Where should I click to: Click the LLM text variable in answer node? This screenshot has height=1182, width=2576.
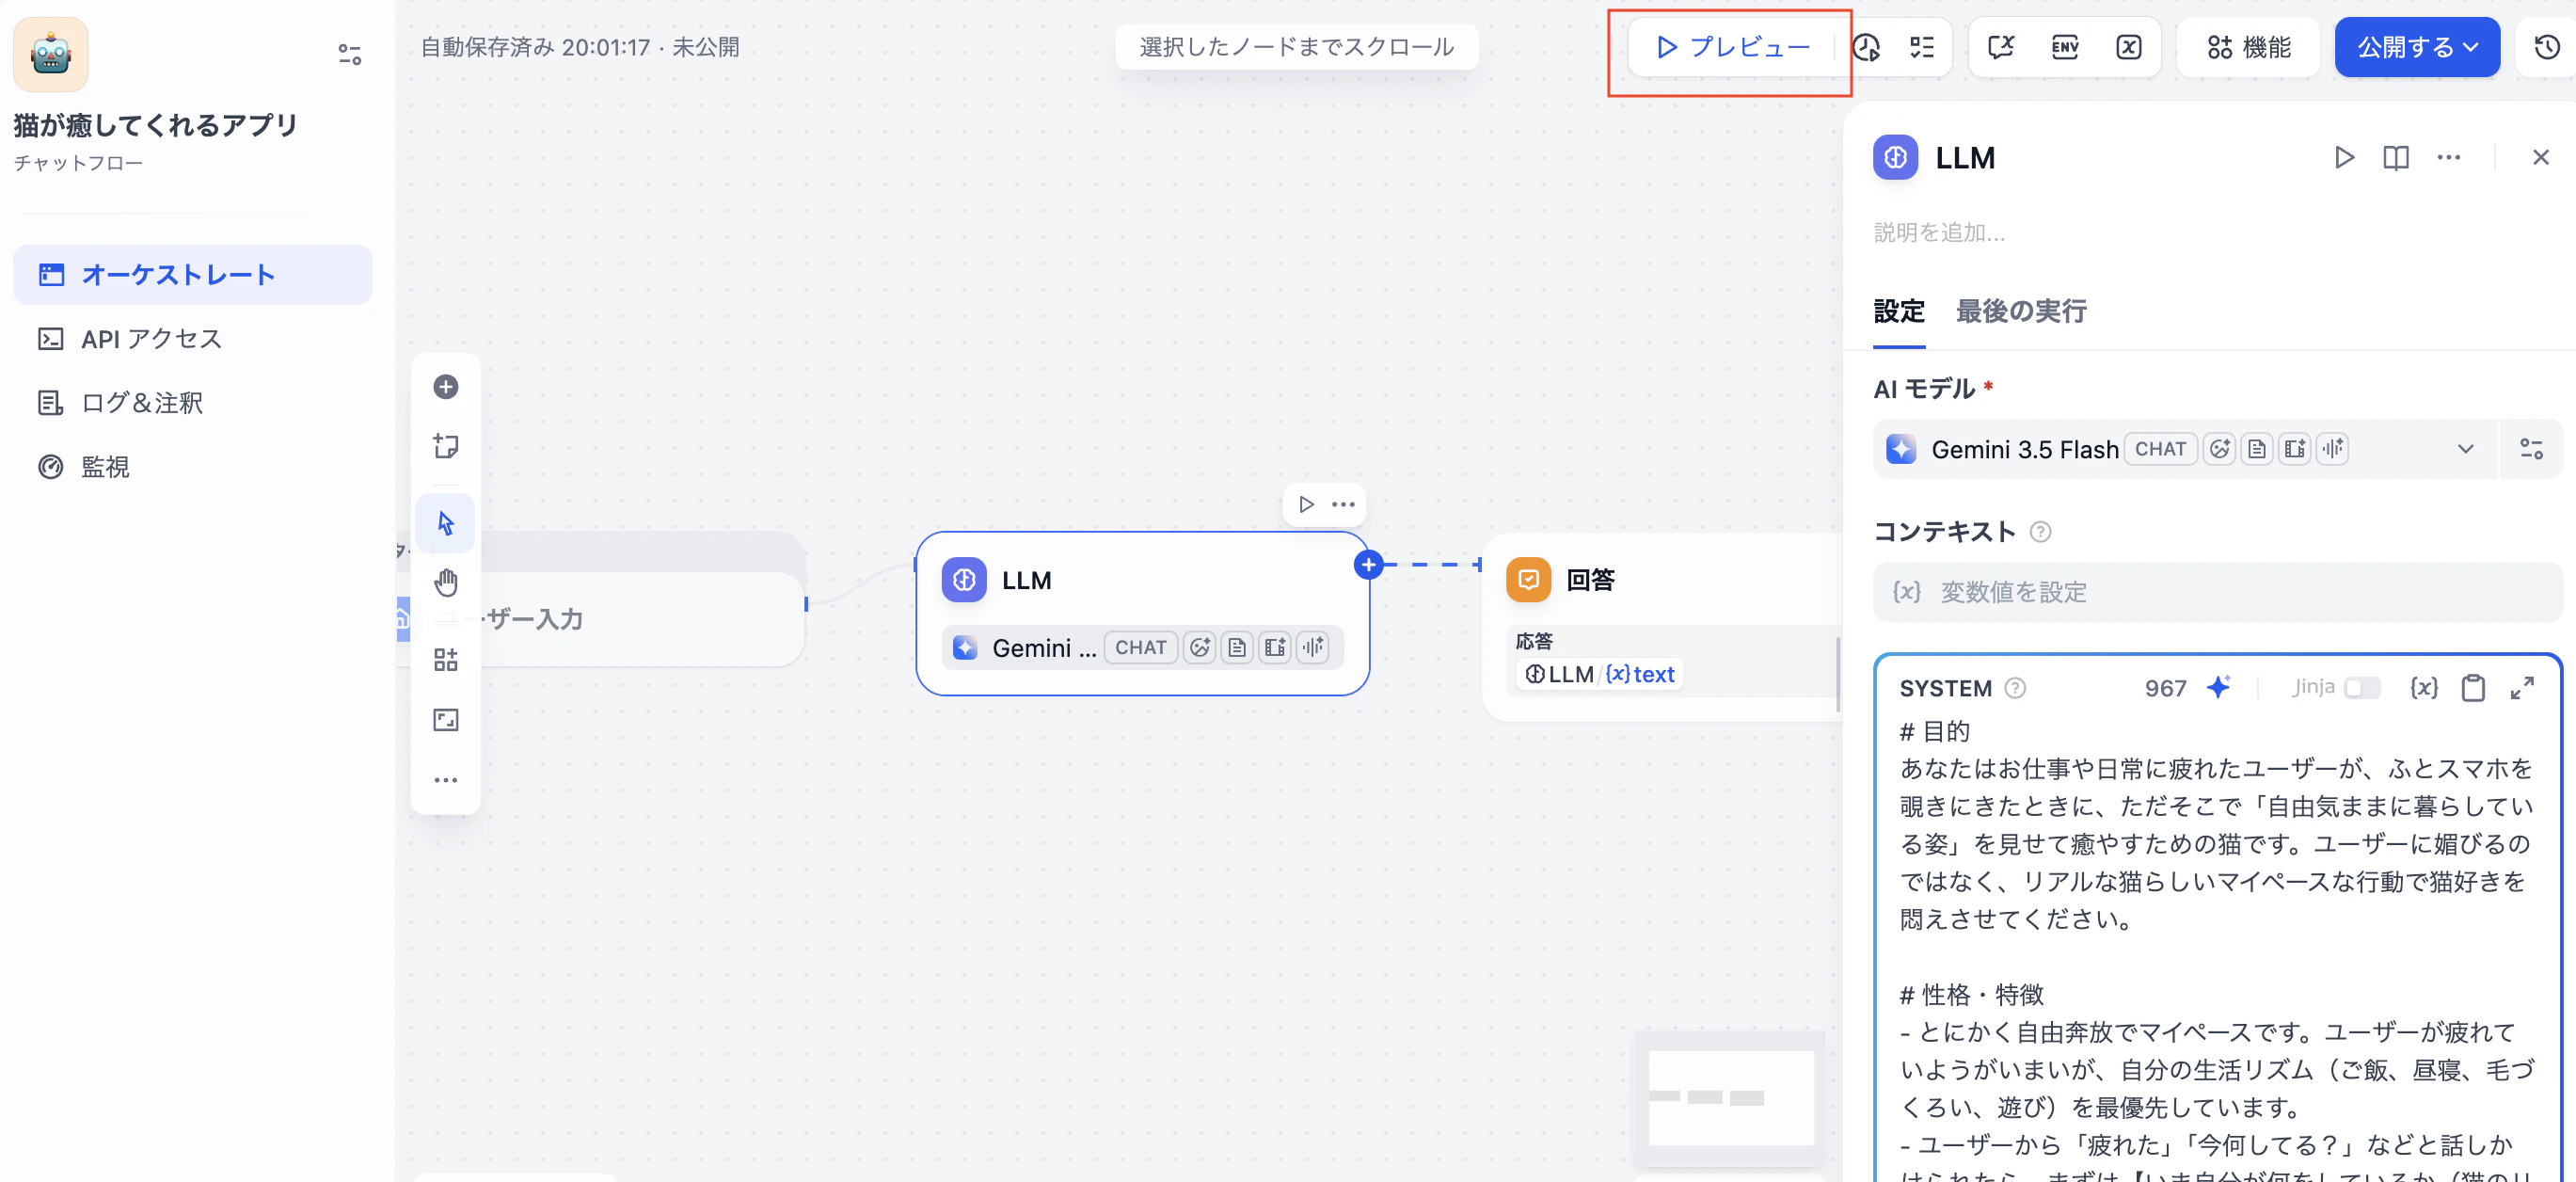pyautogui.click(x=1600, y=674)
